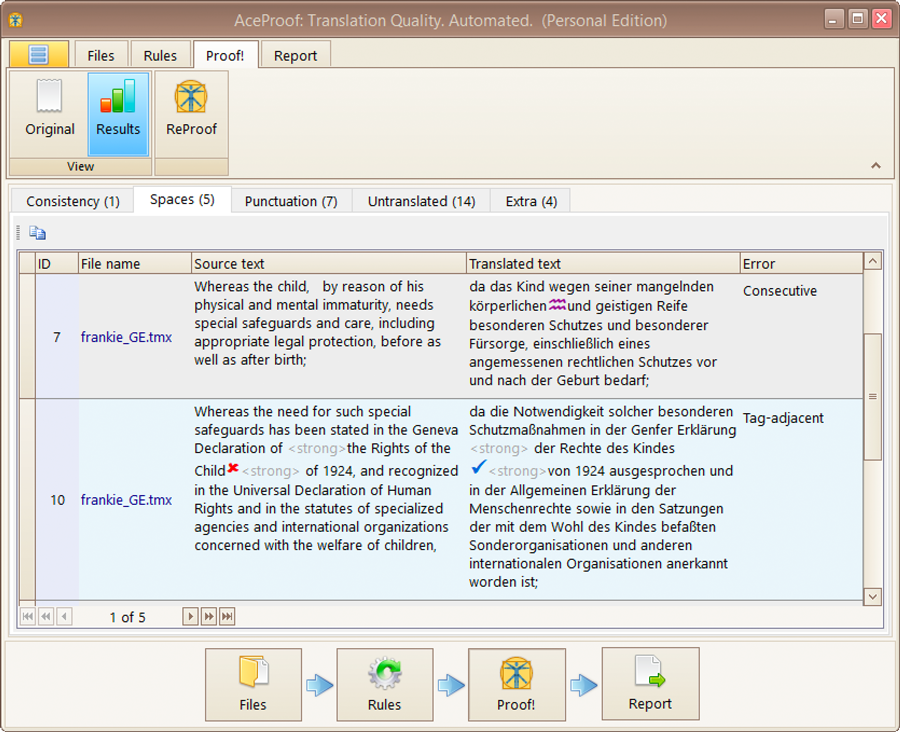The width and height of the screenshot is (900, 732).
Task: Open the Files ribbon tab
Action: 100,56
